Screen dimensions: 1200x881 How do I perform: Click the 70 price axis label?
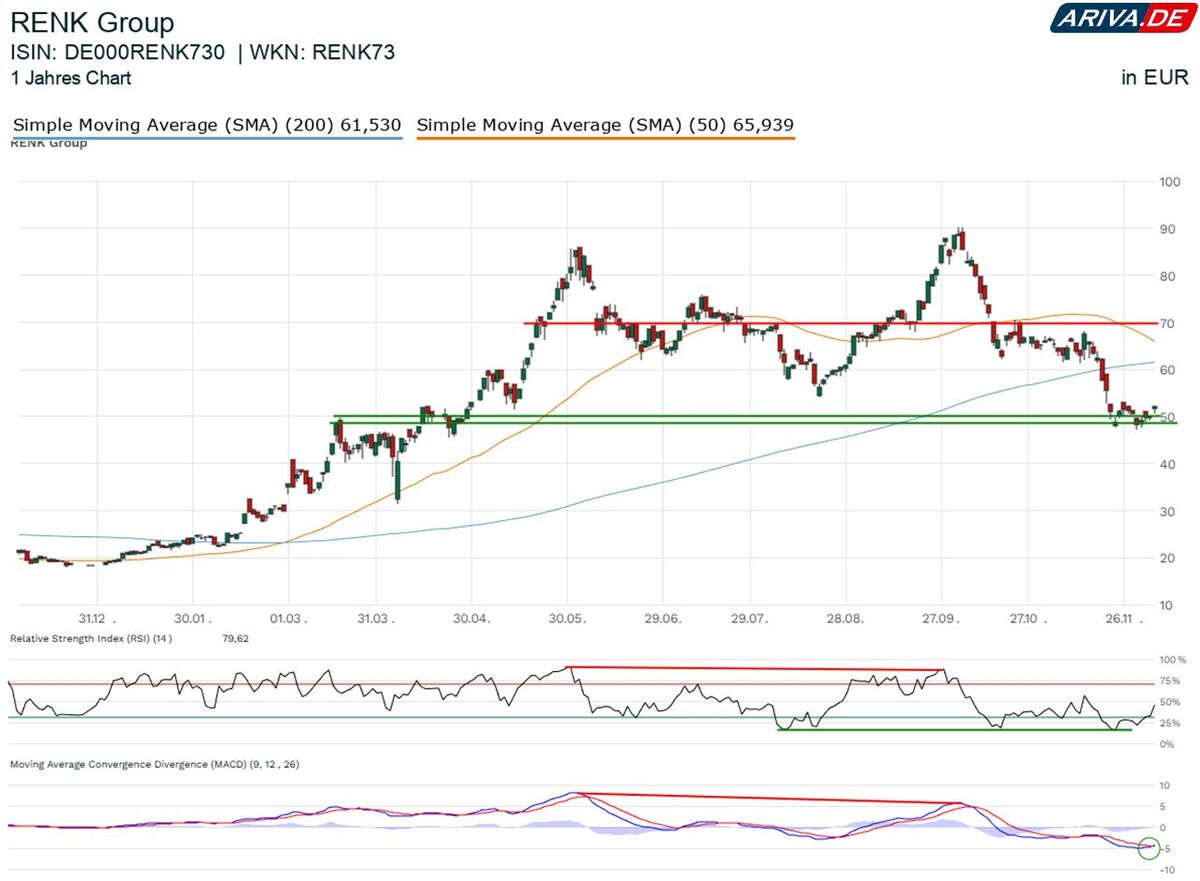click(x=1166, y=323)
